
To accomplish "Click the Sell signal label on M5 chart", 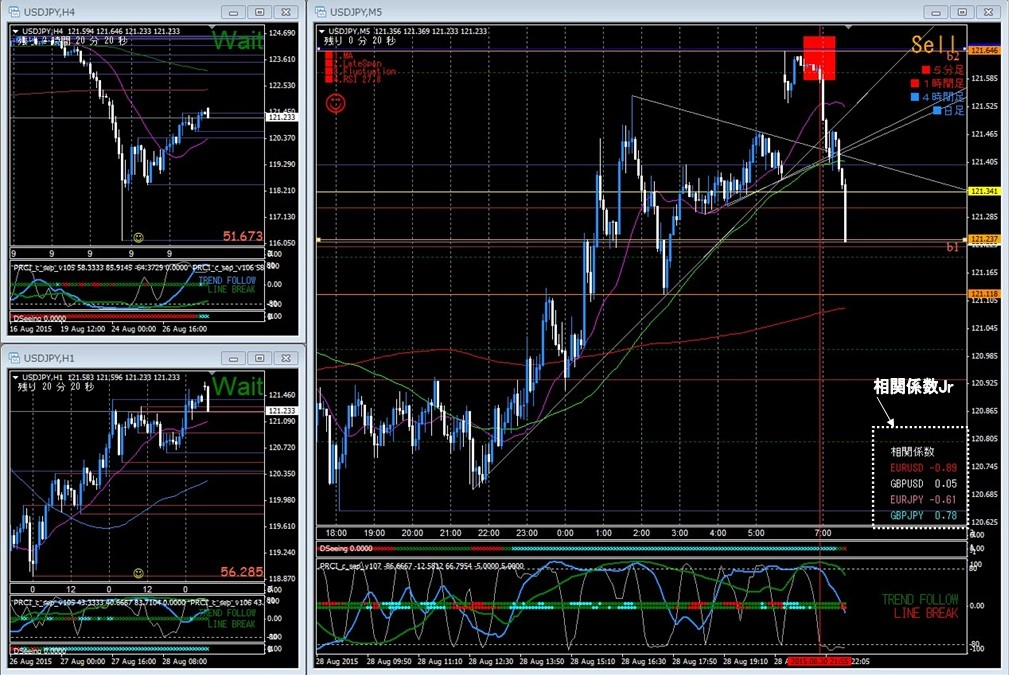I will (935, 44).
